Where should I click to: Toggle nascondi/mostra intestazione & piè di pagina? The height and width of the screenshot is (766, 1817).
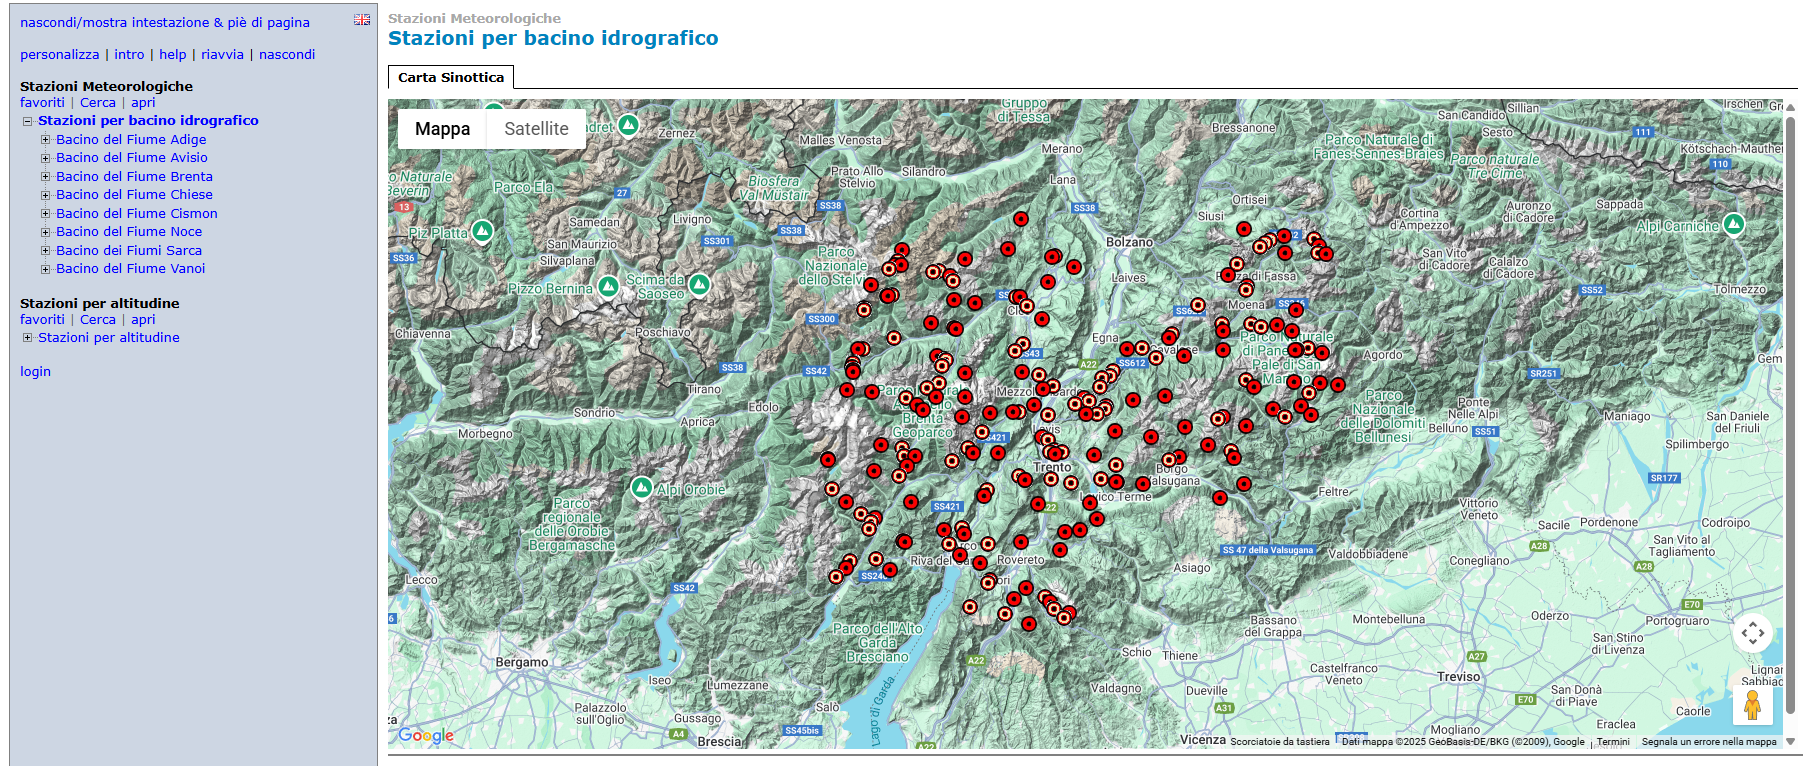click(x=165, y=22)
